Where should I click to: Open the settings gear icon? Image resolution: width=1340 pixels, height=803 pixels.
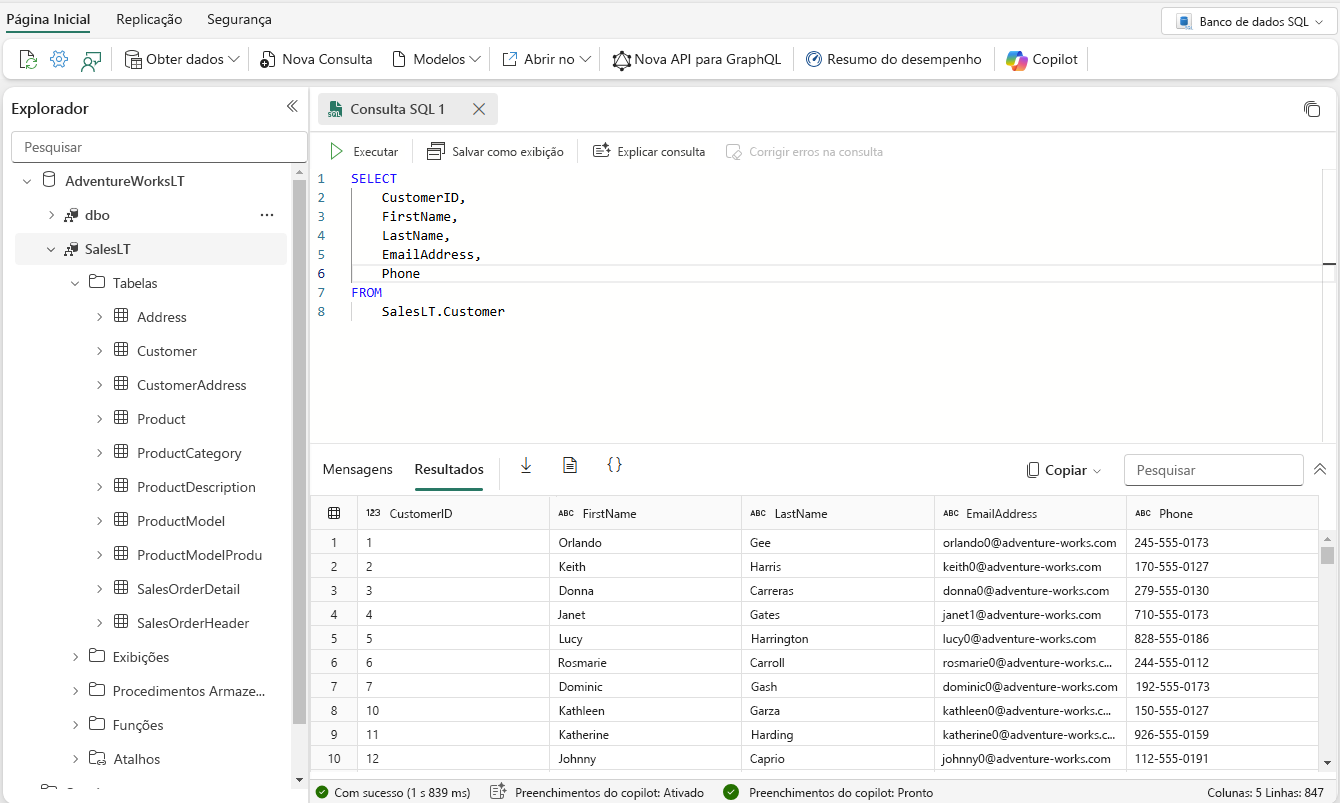point(59,60)
